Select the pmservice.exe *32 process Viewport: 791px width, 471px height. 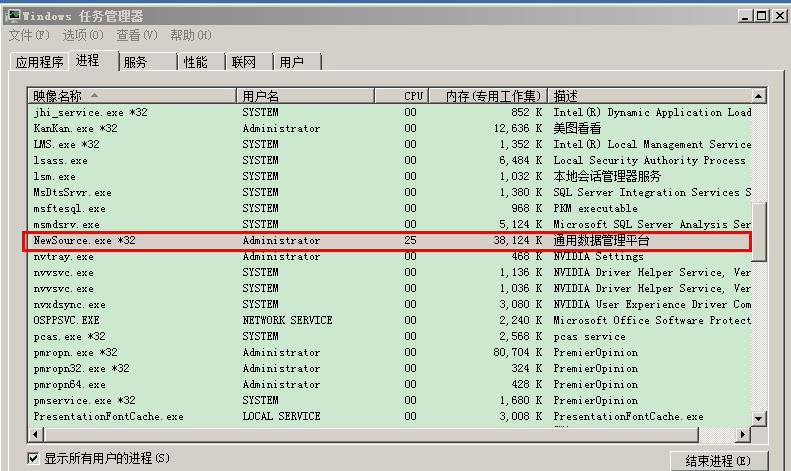pyautogui.click(x=389, y=400)
